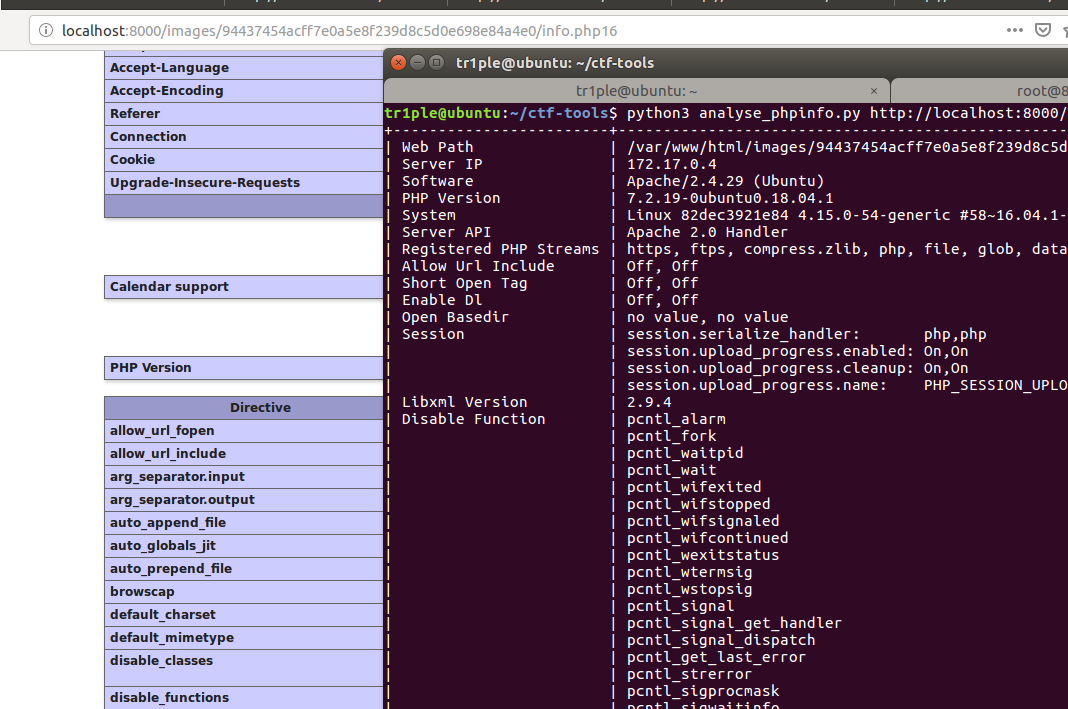Screen dimensions: 1068x709
Task: Close the terminal window with red button
Action: click(398, 63)
